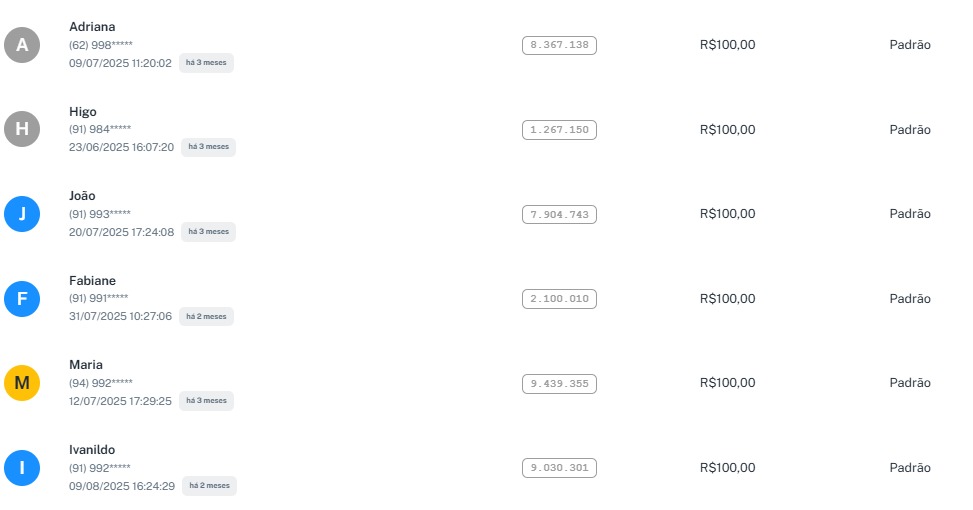The image size is (973, 510).
Task: Click the 'há 3 meses' tag for Adriana
Action: point(206,63)
